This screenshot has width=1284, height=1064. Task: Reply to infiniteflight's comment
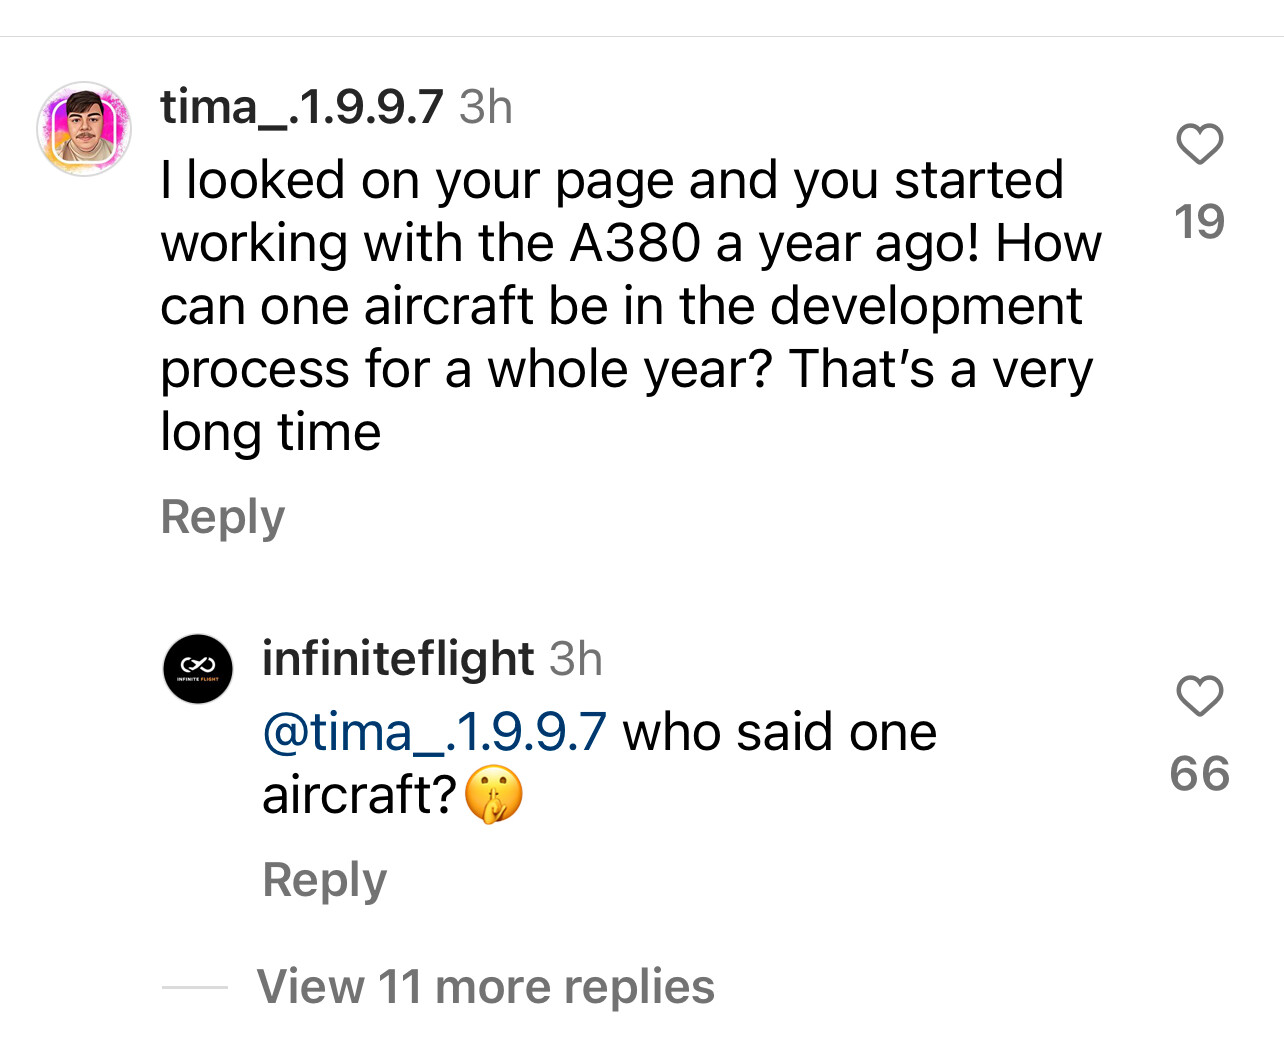pos(324,880)
